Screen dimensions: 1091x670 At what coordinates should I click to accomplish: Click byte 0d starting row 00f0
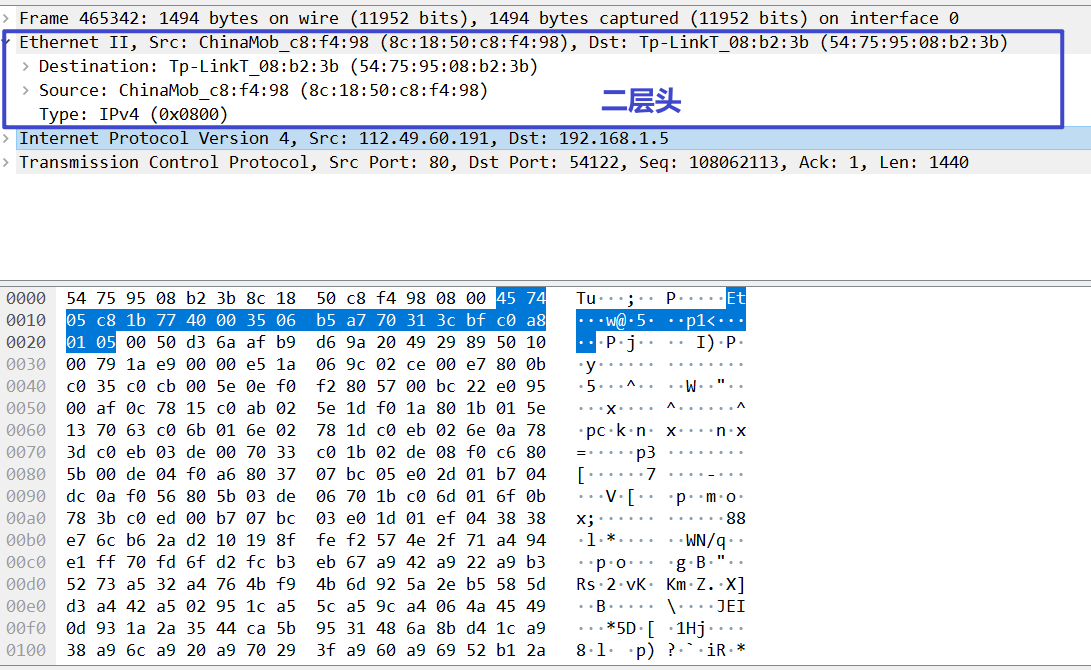coord(76,628)
